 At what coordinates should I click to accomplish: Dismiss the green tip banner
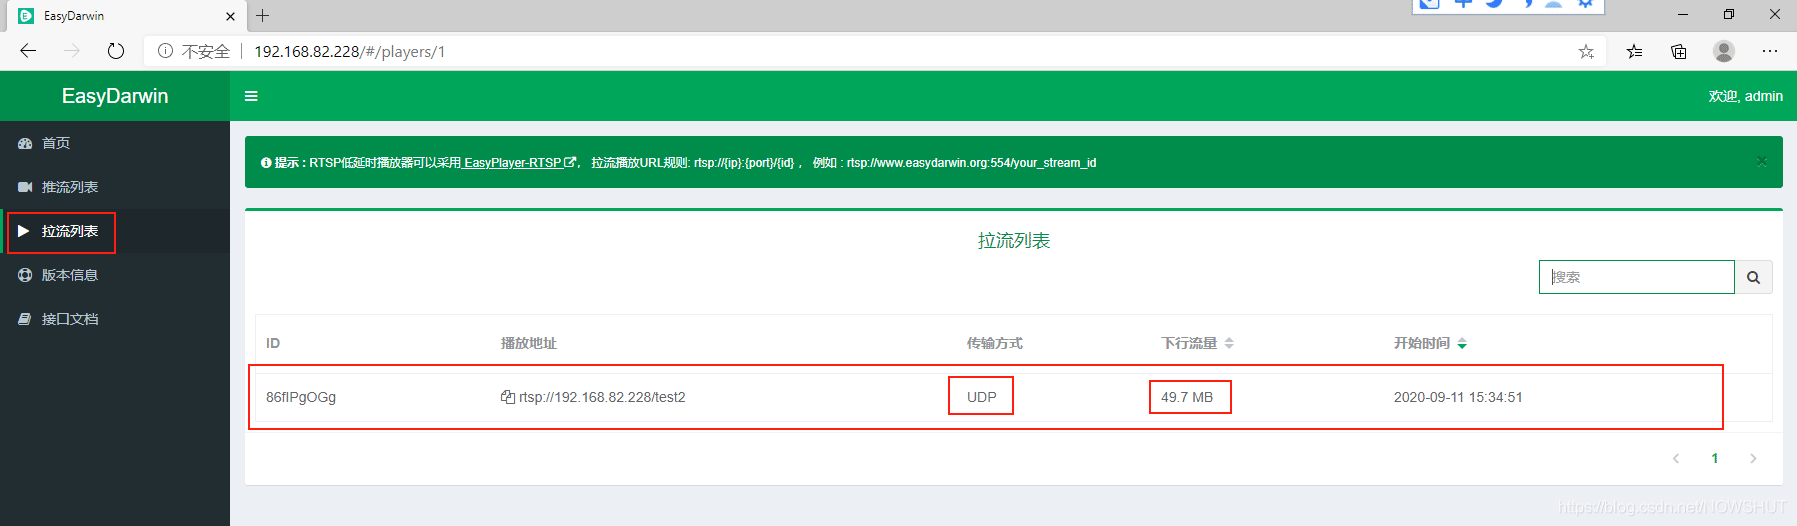(x=1762, y=161)
